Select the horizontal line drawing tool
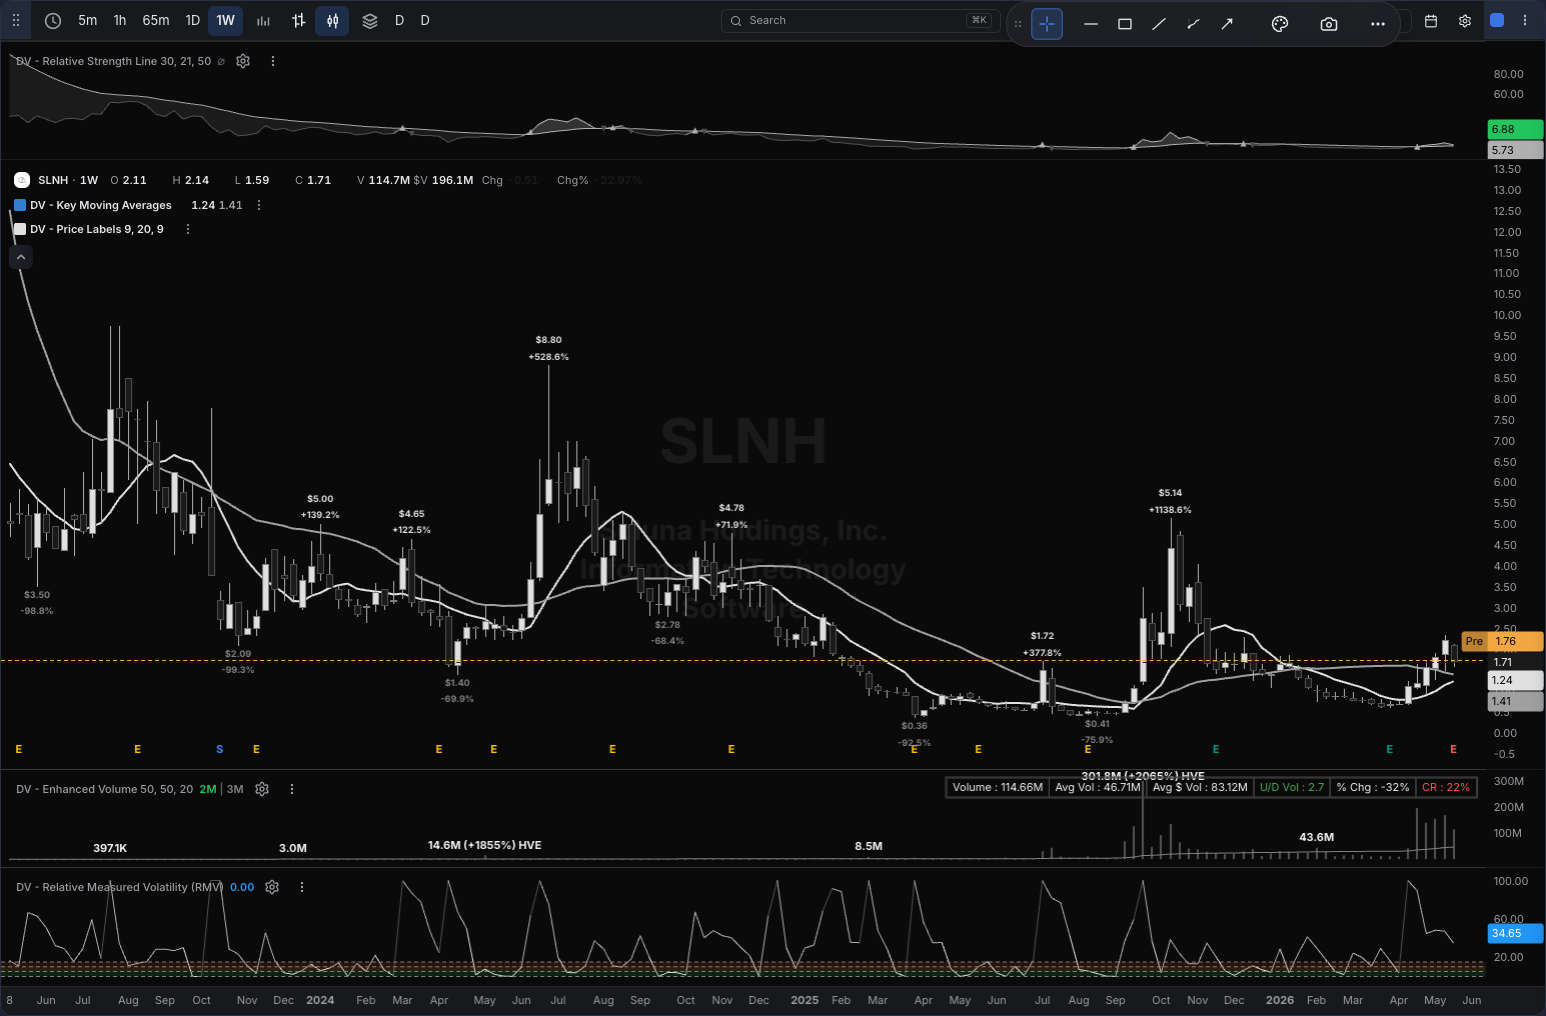The width and height of the screenshot is (1546, 1016). click(1091, 24)
